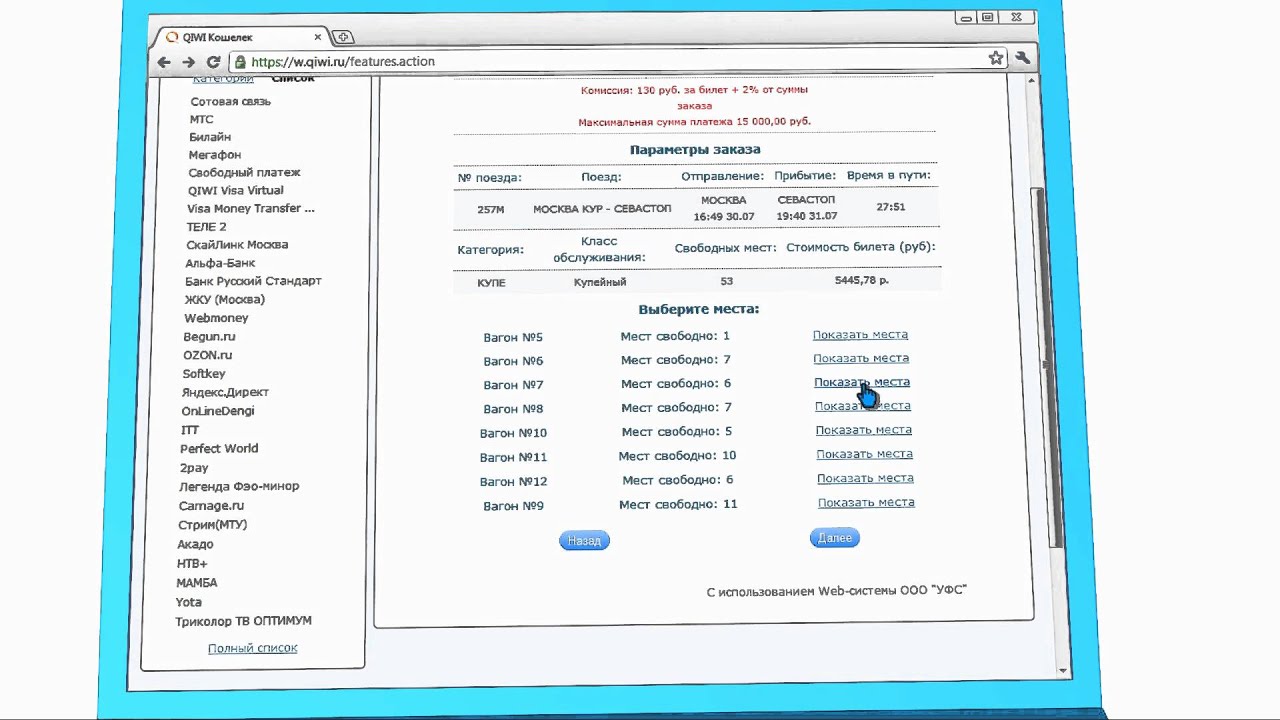
Task: Select ЖКУ (Москва) entry
Action: tap(224, 299)
